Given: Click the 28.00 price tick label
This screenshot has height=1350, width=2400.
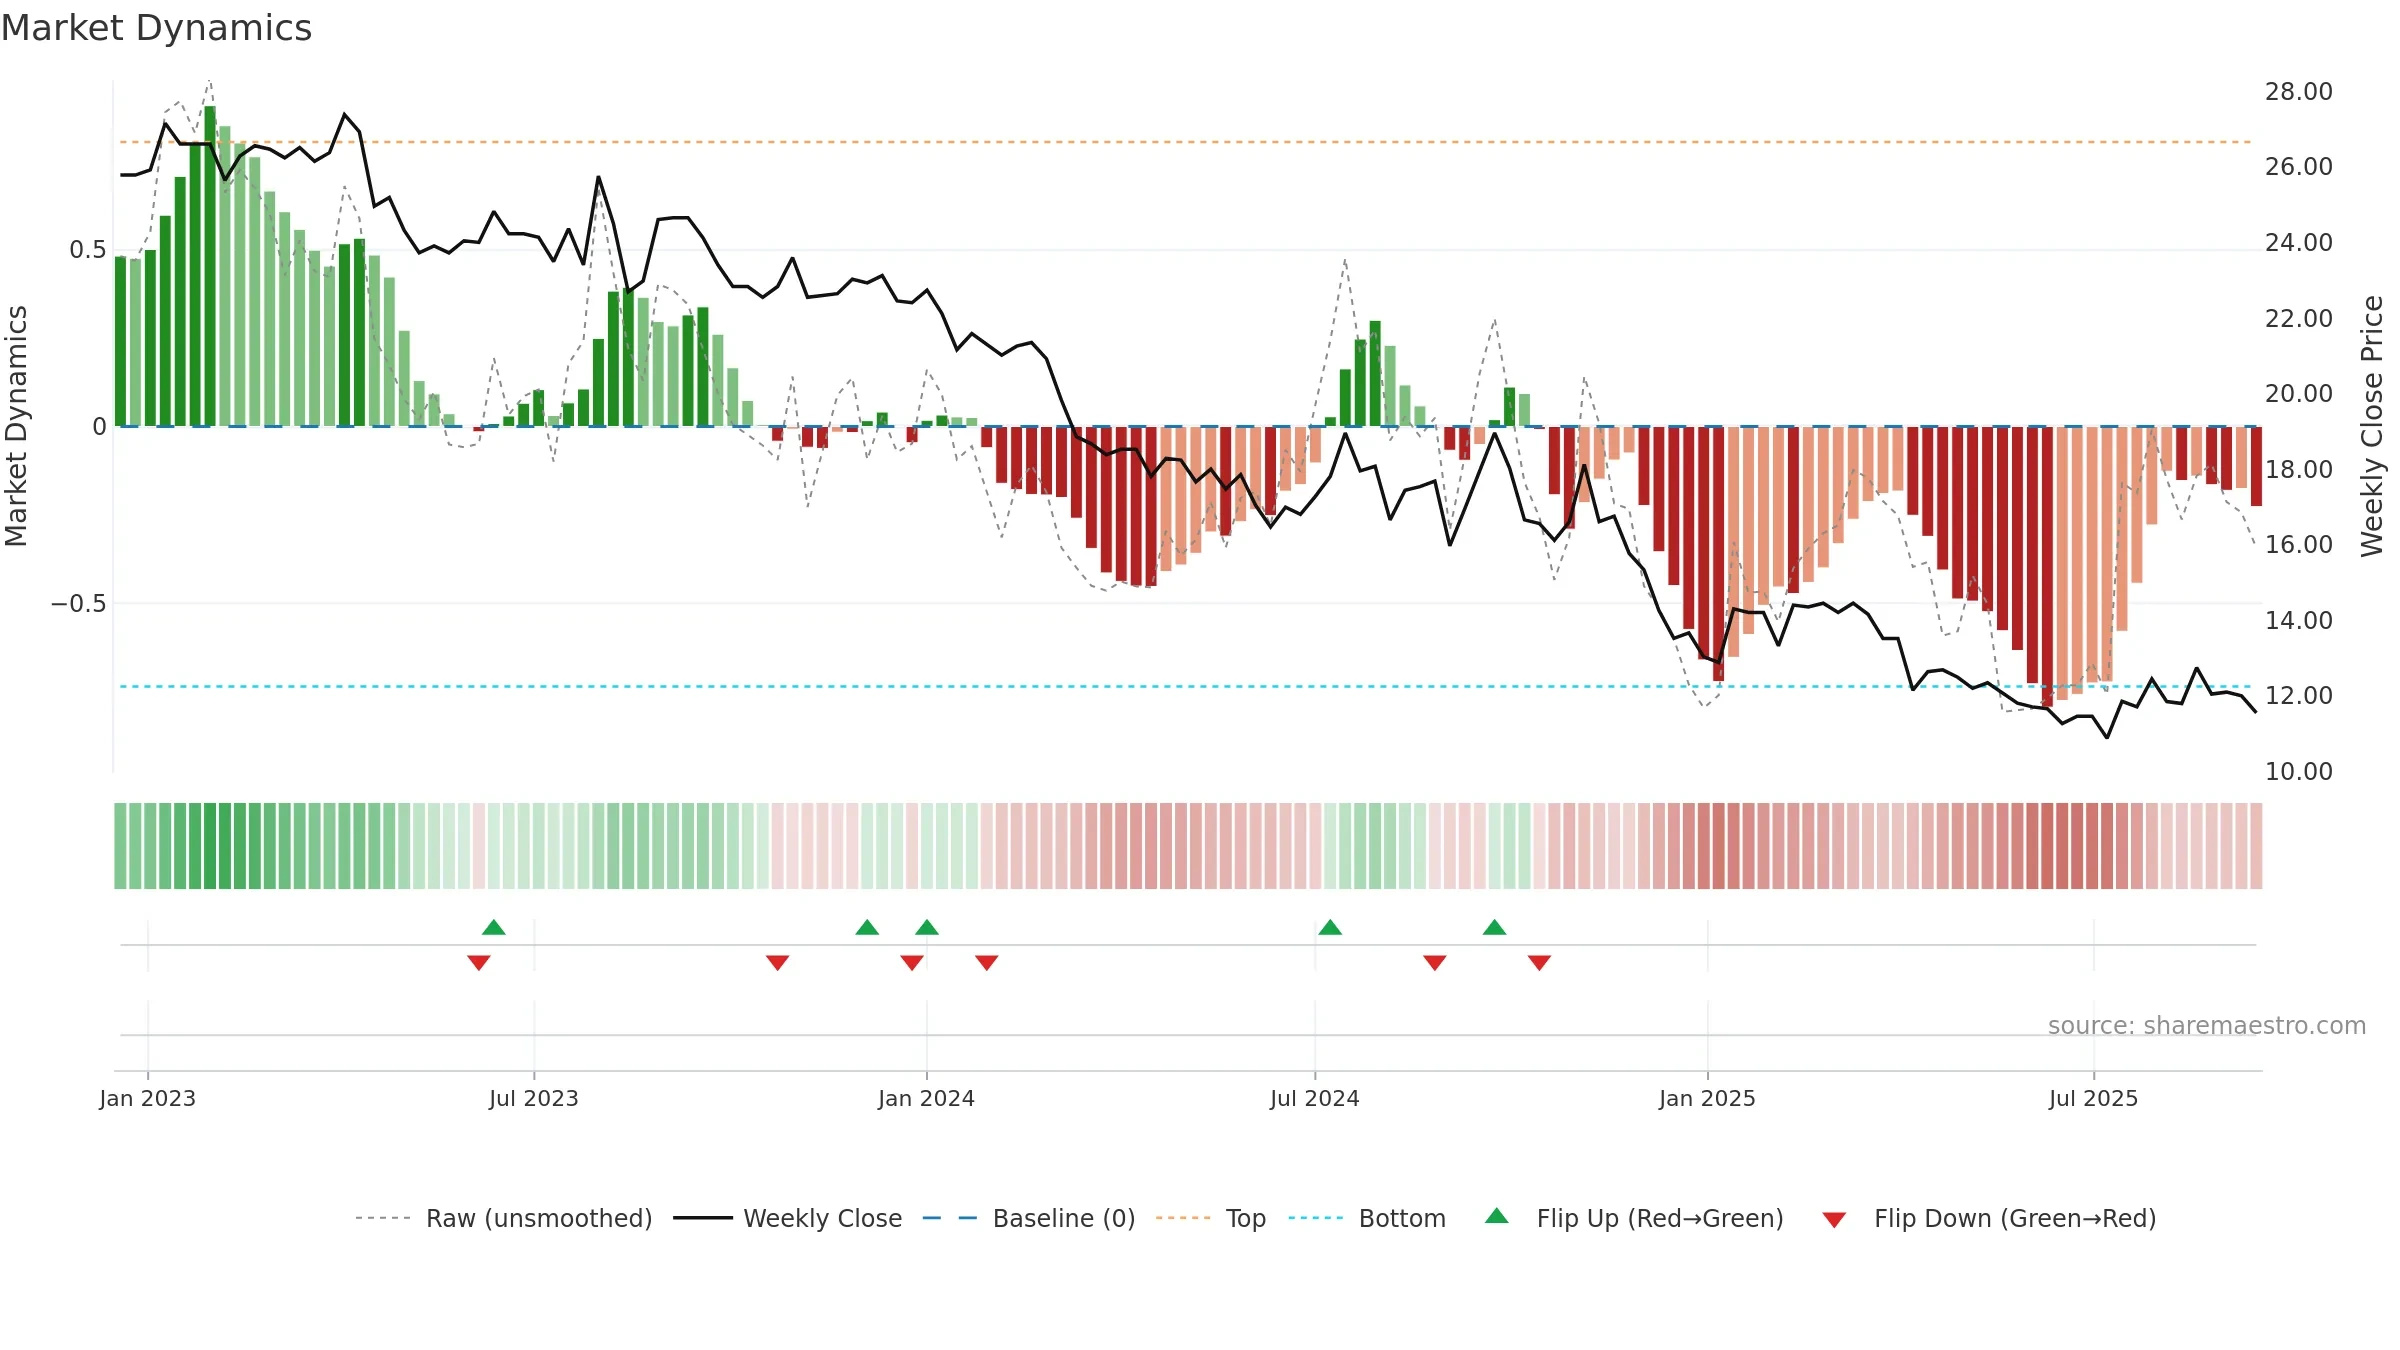Looking at the screenshot, I should pyautogui.click(x=2299, y=91).
